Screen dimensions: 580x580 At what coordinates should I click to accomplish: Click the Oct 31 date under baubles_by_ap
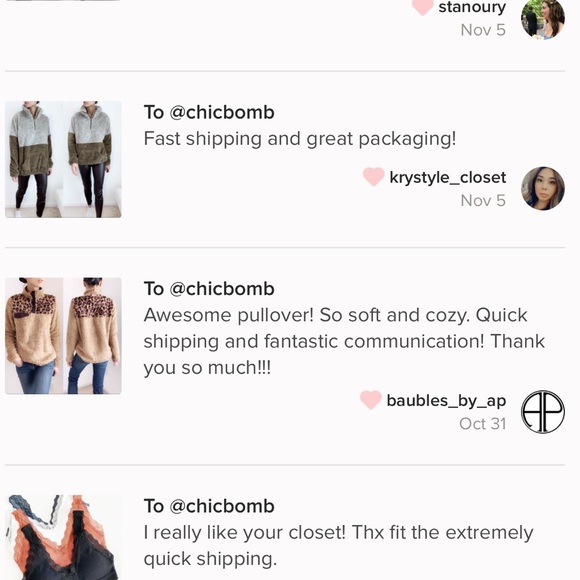[x=482, y=424]
